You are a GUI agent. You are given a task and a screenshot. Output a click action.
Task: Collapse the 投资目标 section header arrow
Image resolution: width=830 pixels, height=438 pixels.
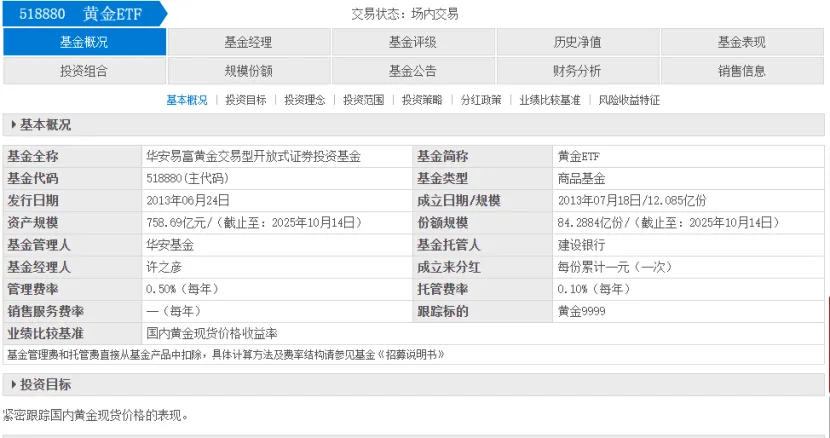pyautogui.click(x=13, y=385)
